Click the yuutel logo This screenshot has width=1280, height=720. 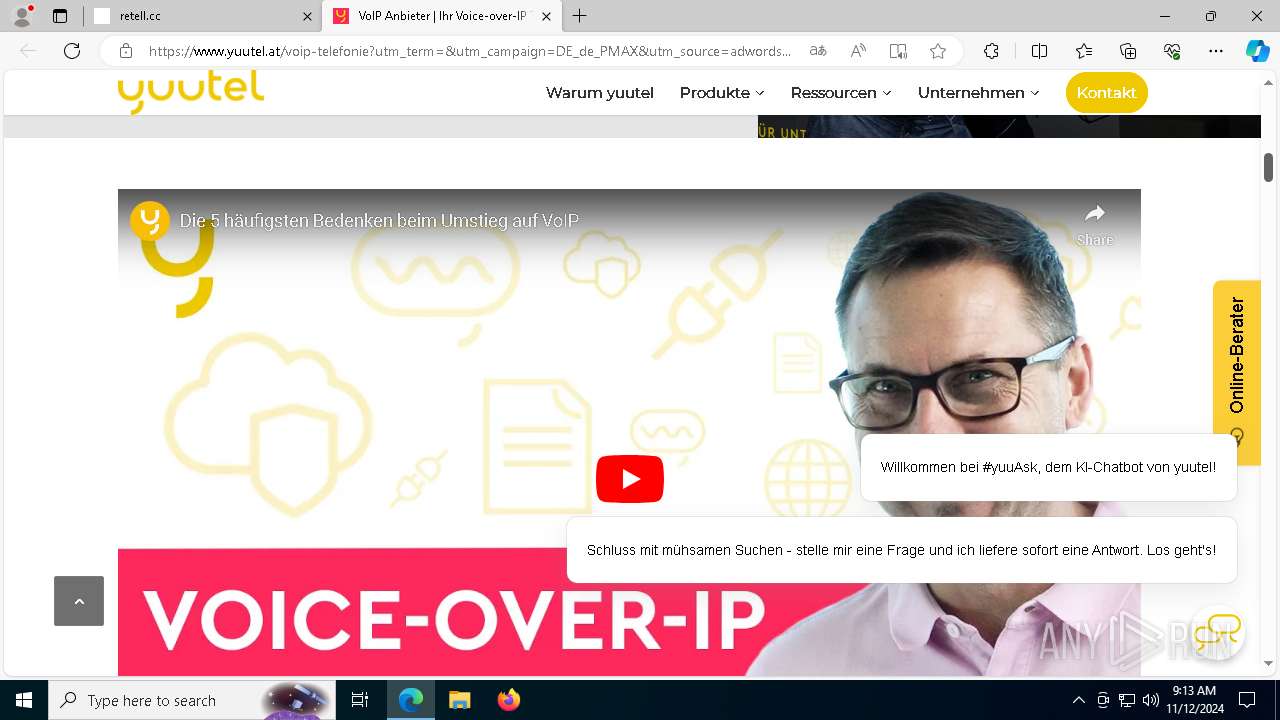pyautogui.click(x=191, y=92)
